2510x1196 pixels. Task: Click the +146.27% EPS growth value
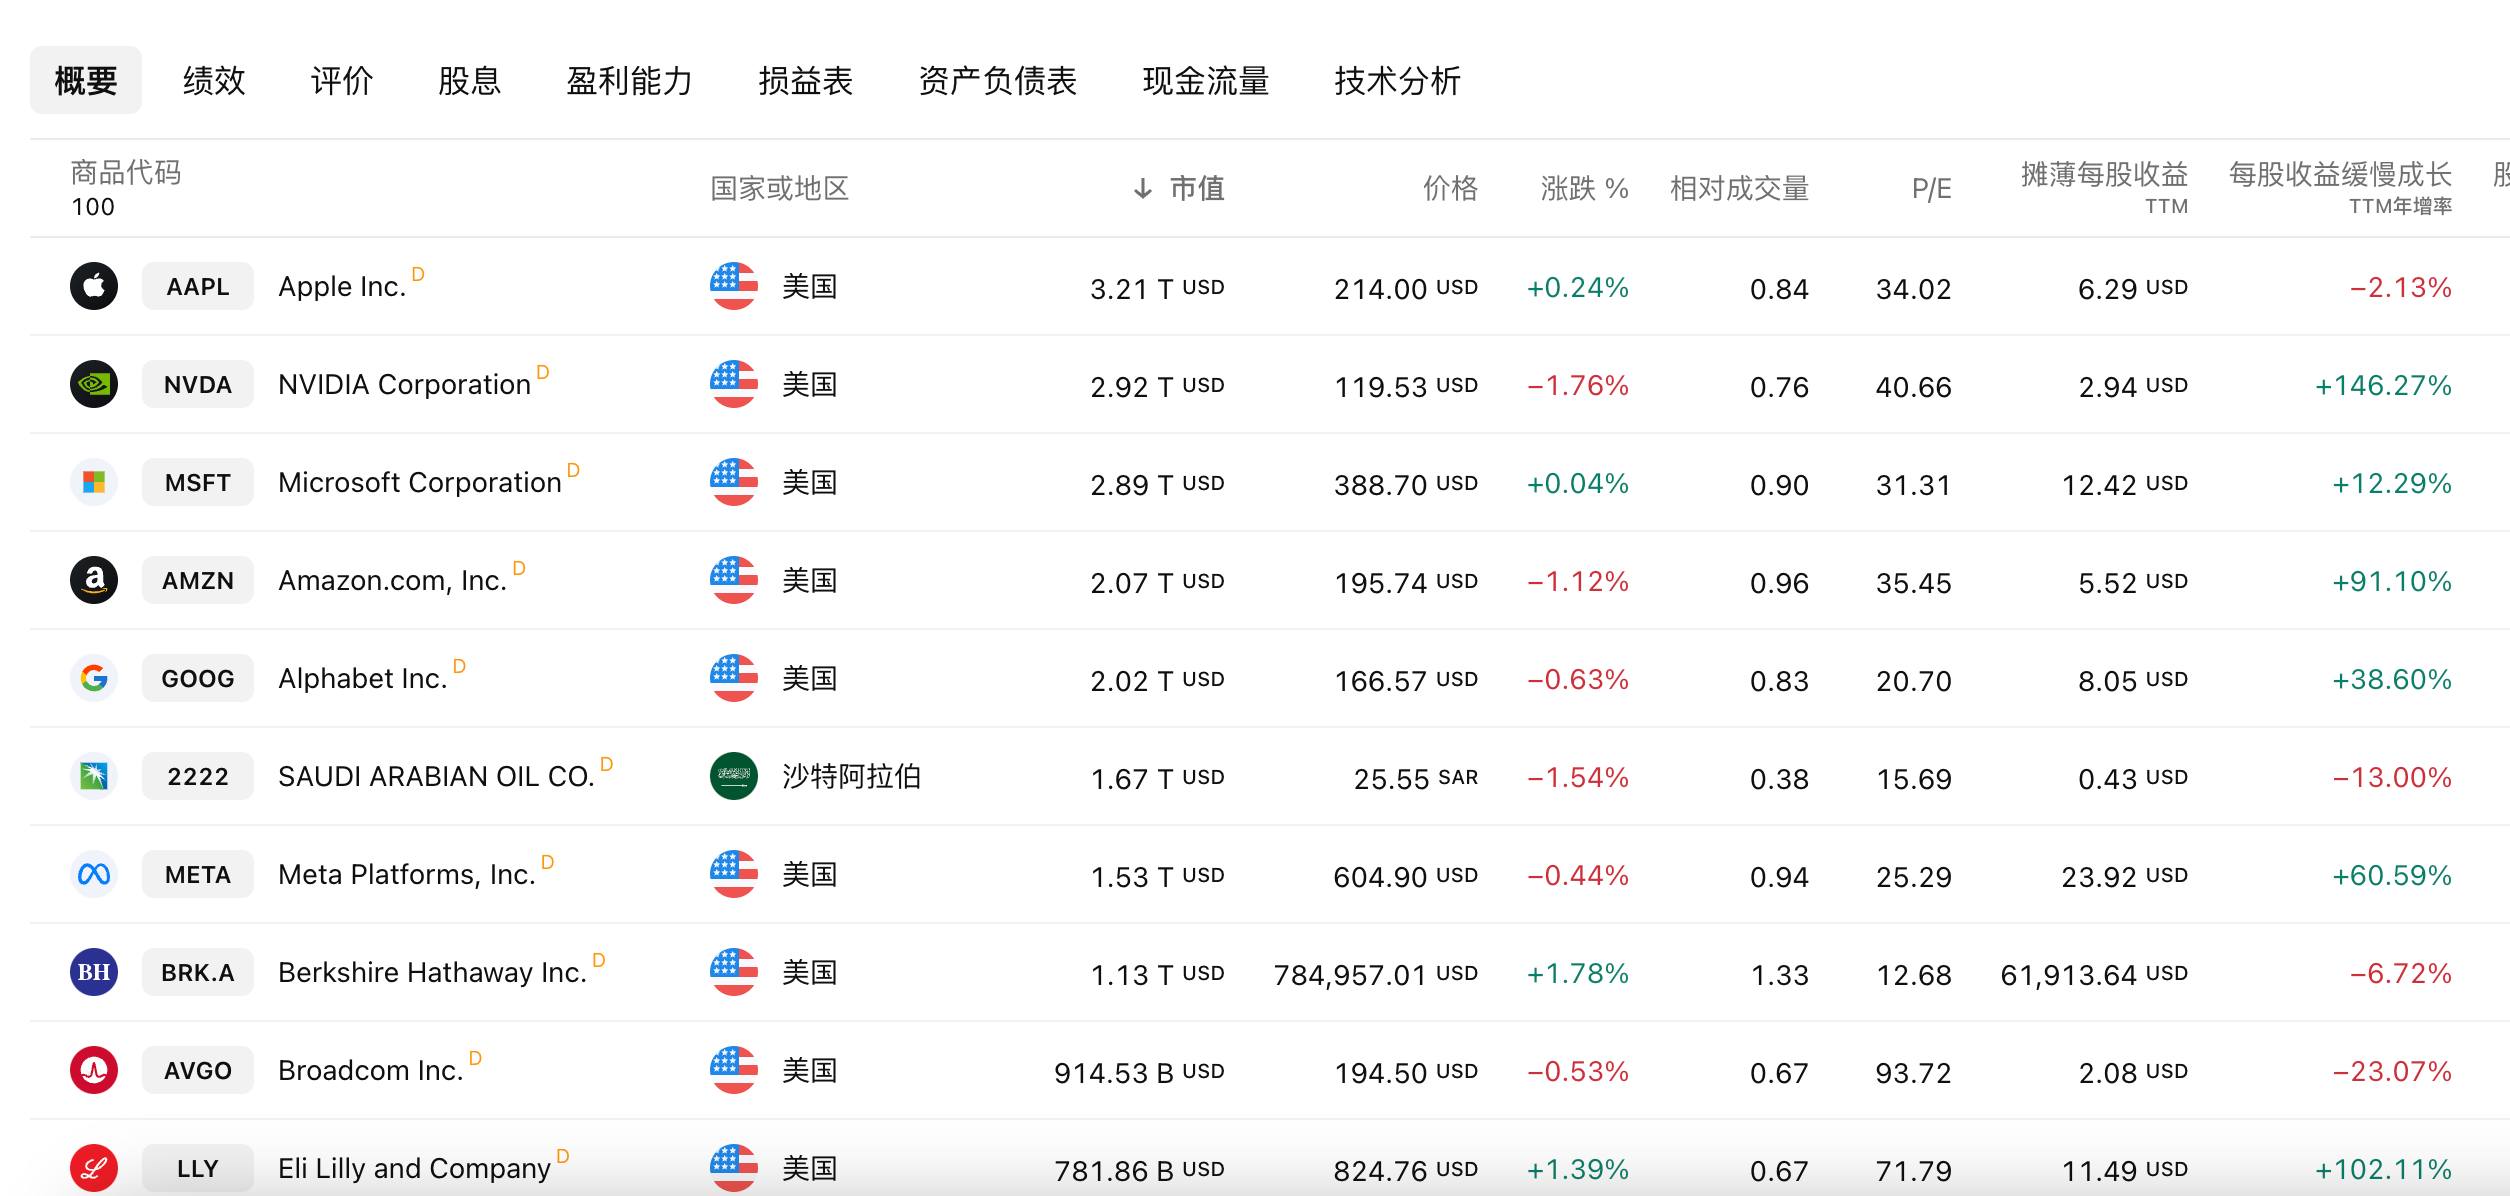(x=2383, y=386)
